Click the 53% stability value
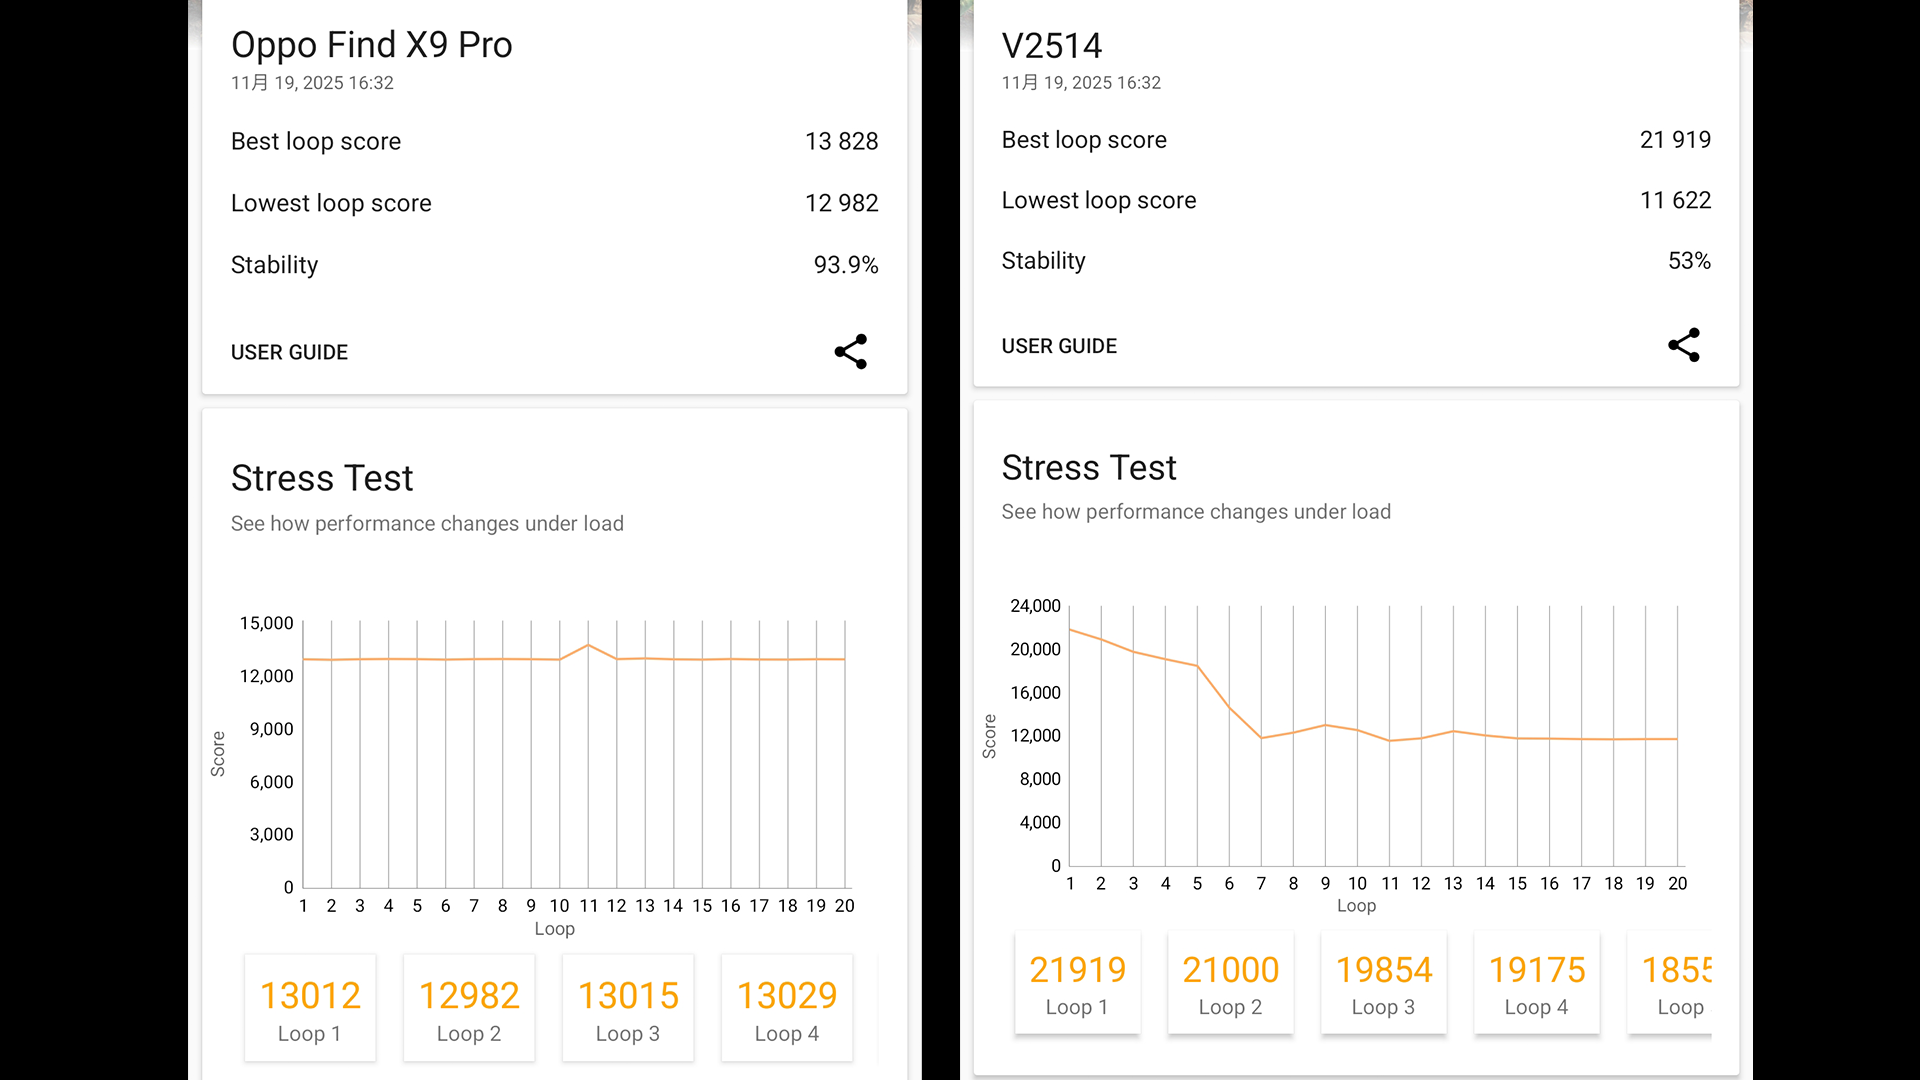1920x1080 pixels. [x=1689, y=261]
